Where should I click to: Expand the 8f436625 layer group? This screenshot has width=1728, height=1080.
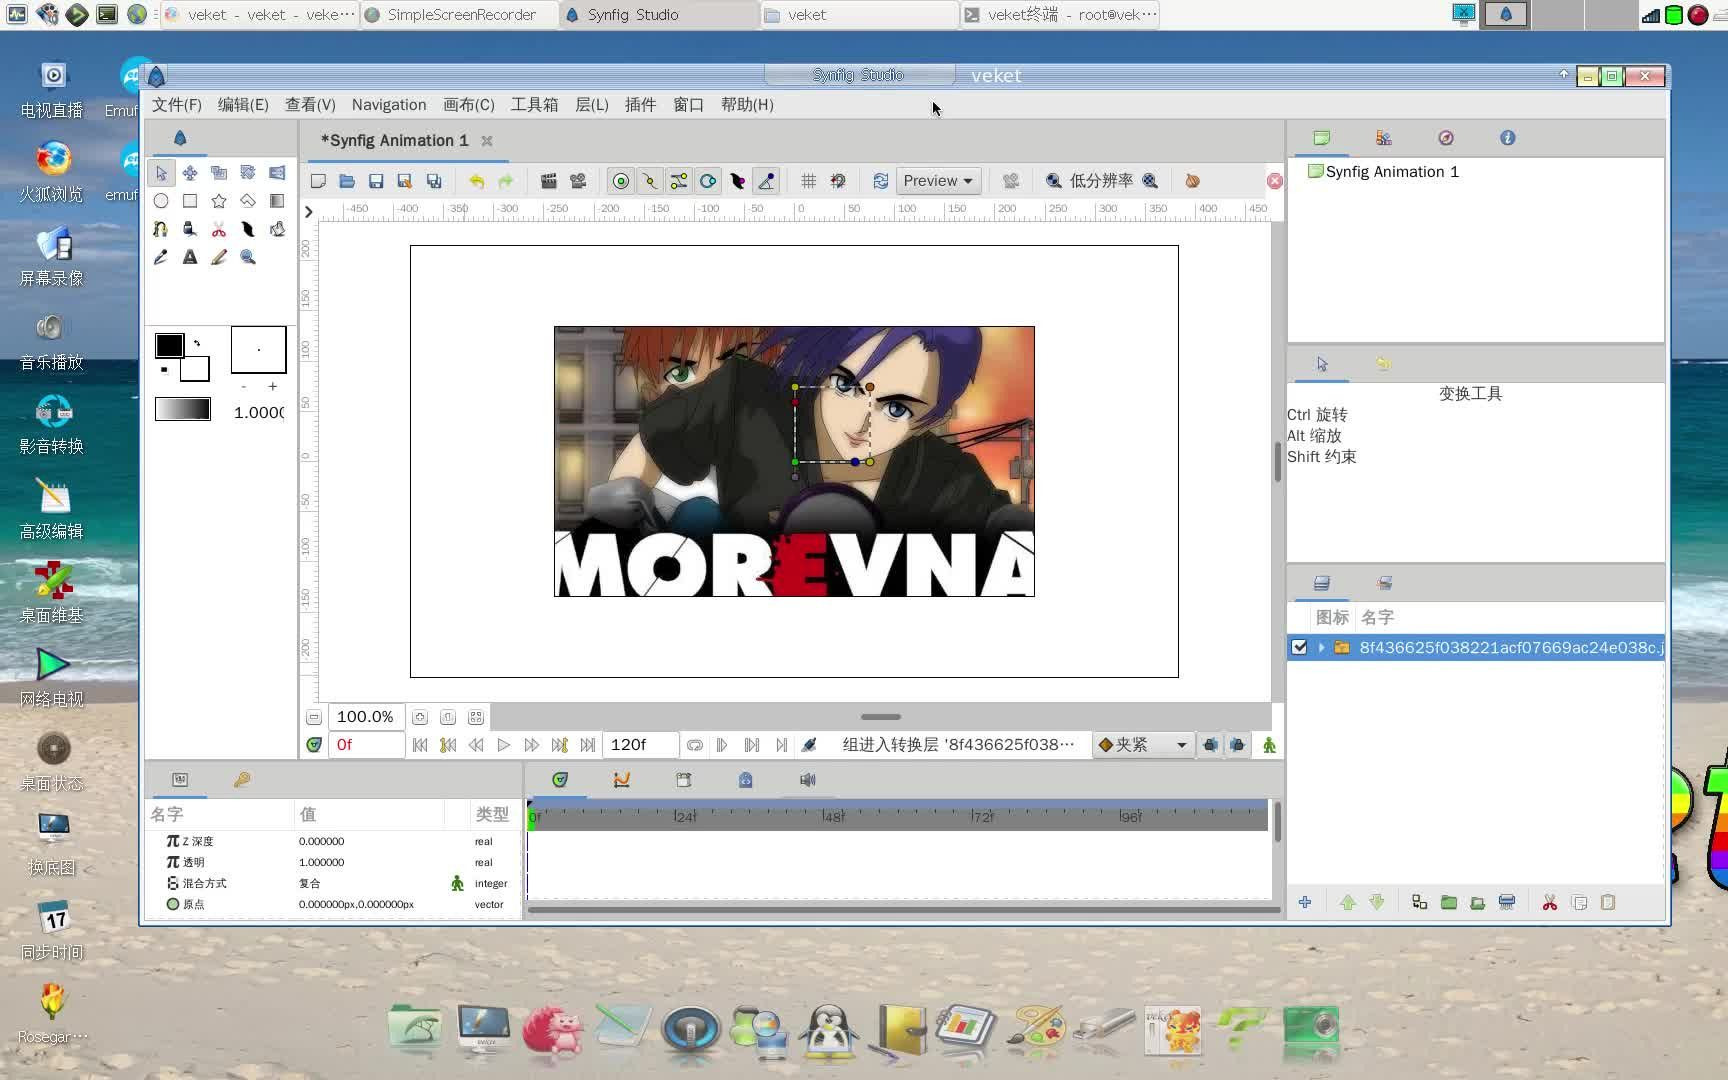point(1321,647)
